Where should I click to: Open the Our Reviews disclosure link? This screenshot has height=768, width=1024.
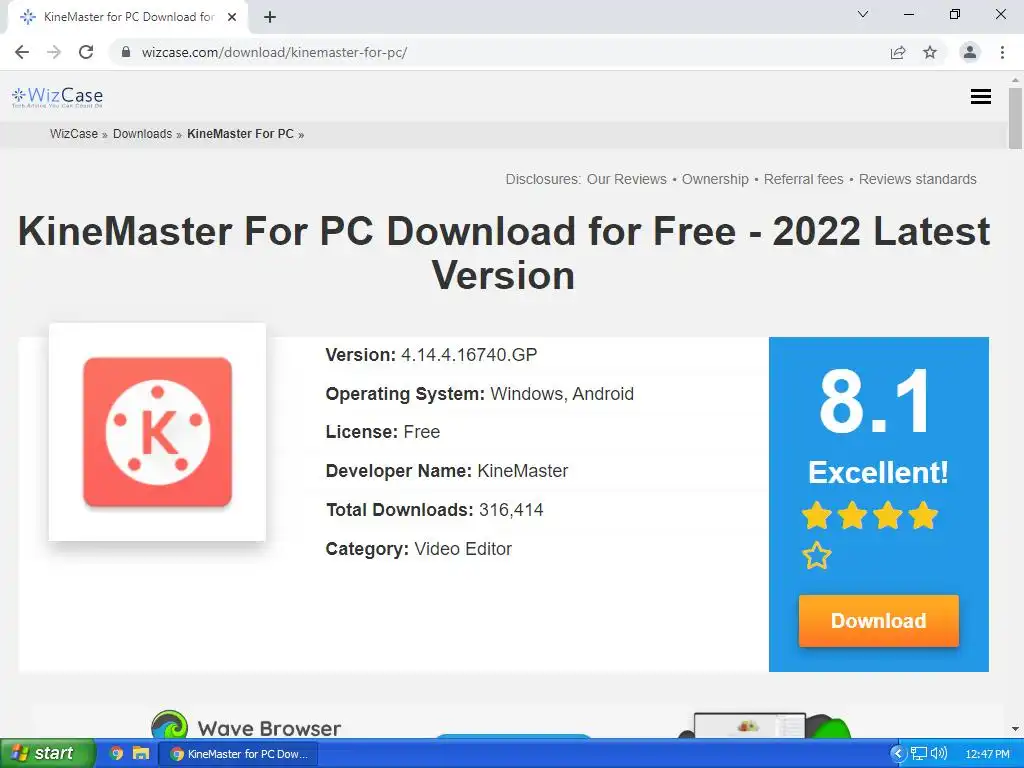coord(626,179)
